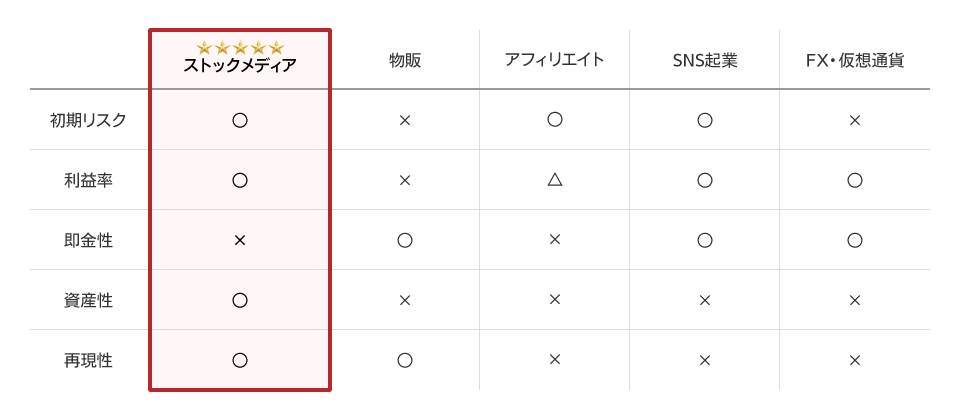Click the five gold stars rating
The height and width of the screenshot is (420, 960).
pos(240,47)
